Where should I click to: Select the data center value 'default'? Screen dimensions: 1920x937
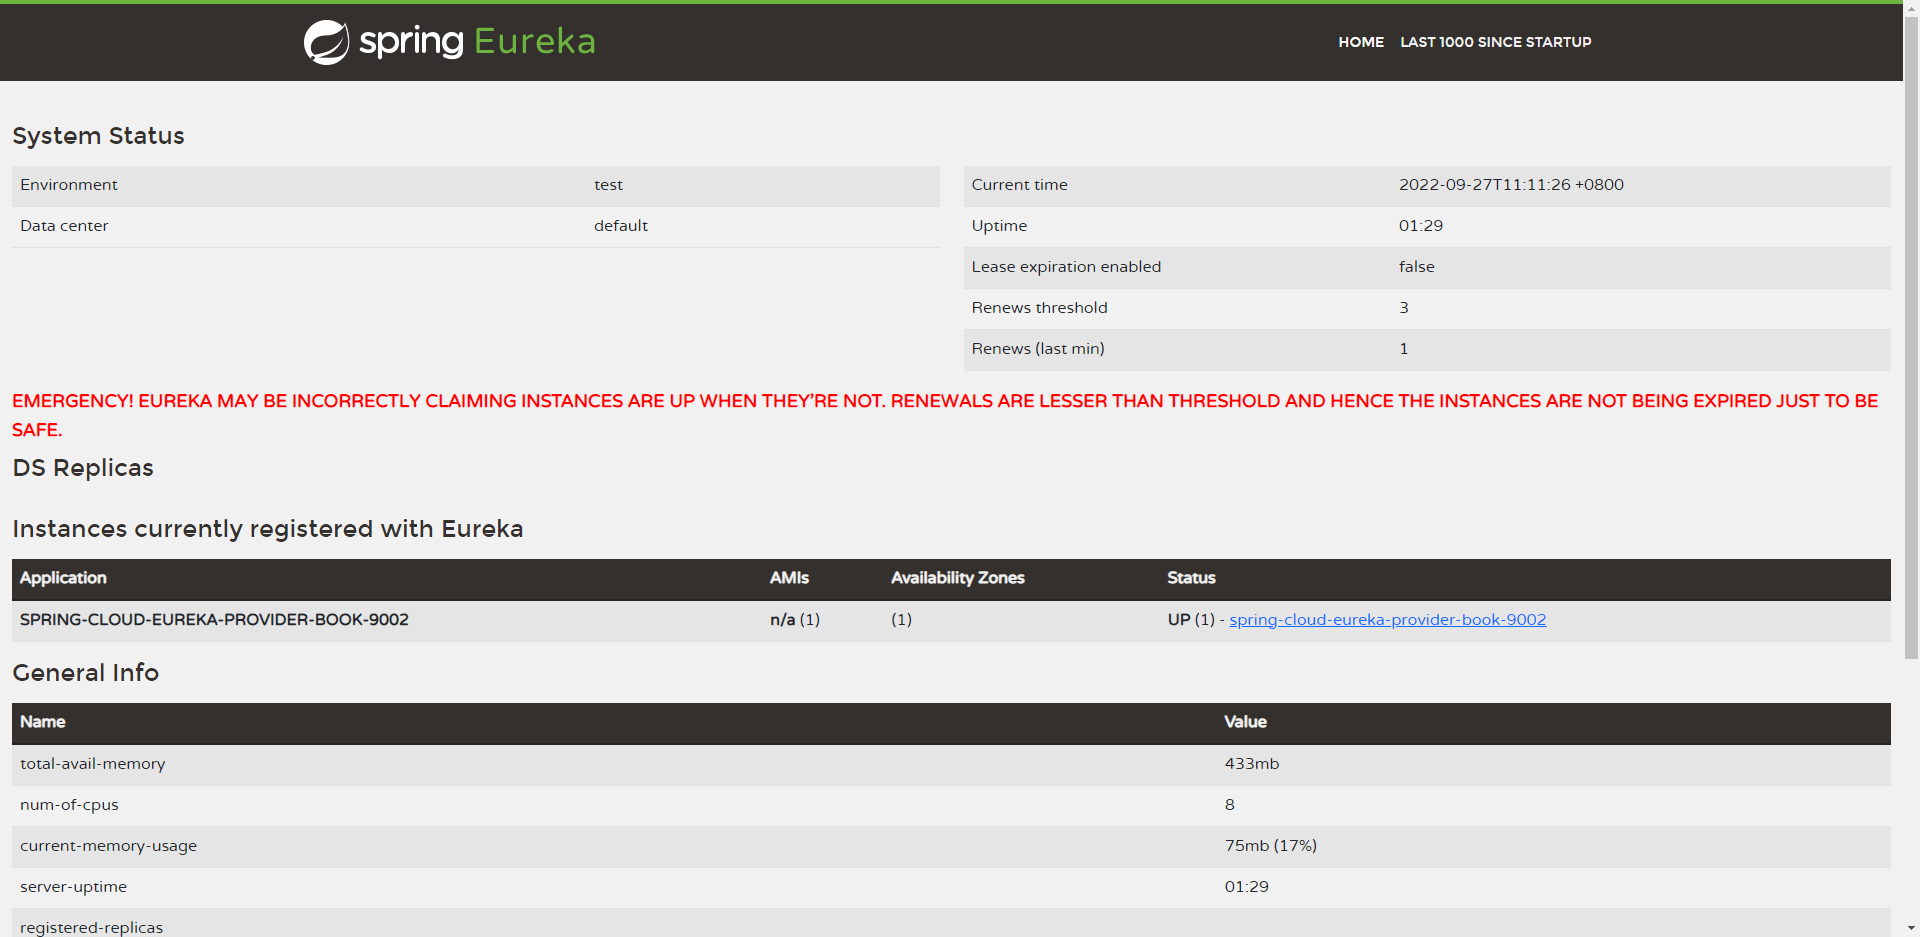(x=621, y=226)
